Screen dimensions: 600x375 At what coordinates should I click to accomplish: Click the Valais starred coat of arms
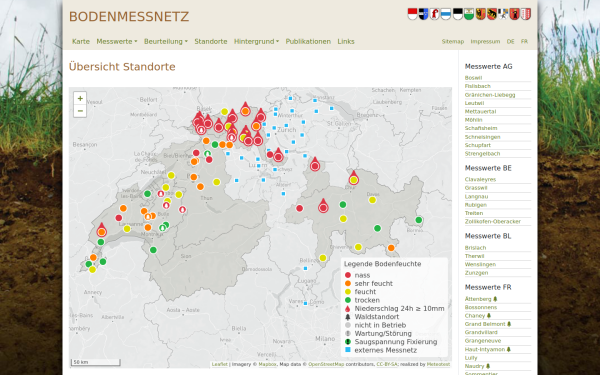click(x=526, y=14)
